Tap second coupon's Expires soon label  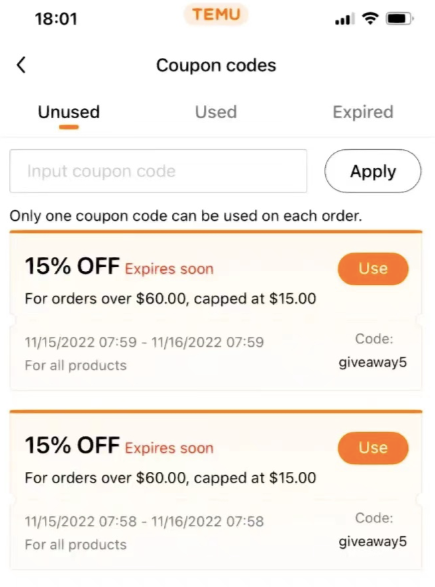(x=169, y=448)
